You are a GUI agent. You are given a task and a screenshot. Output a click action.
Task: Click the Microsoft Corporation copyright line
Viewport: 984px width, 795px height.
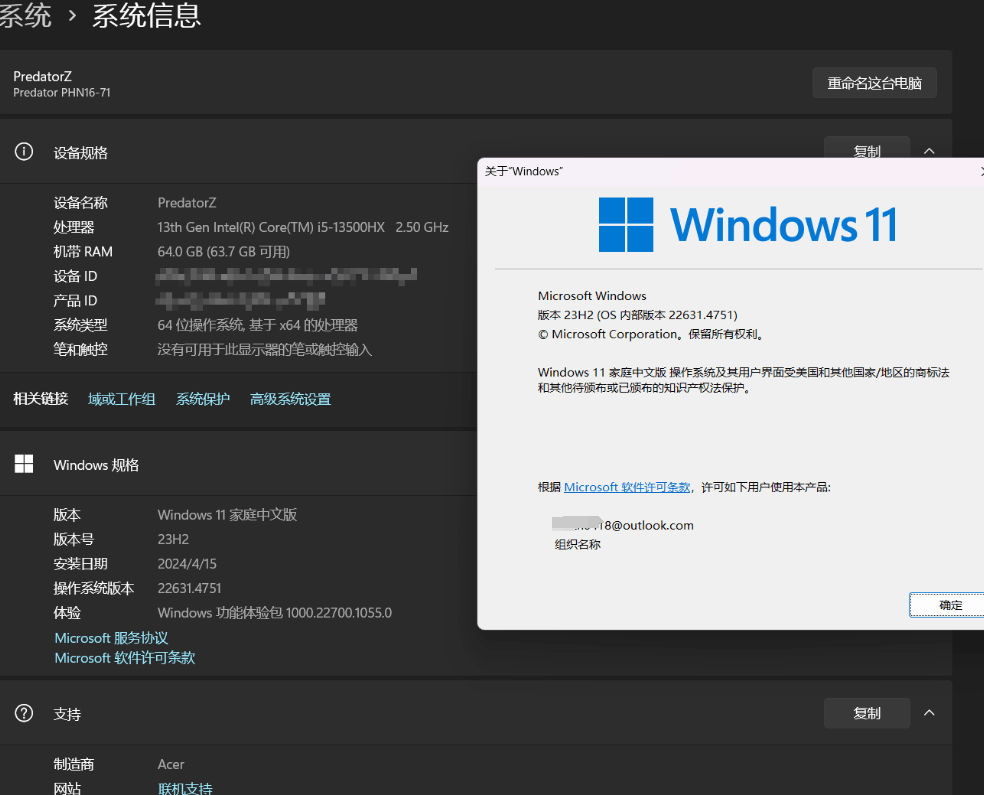click(651, 334)
